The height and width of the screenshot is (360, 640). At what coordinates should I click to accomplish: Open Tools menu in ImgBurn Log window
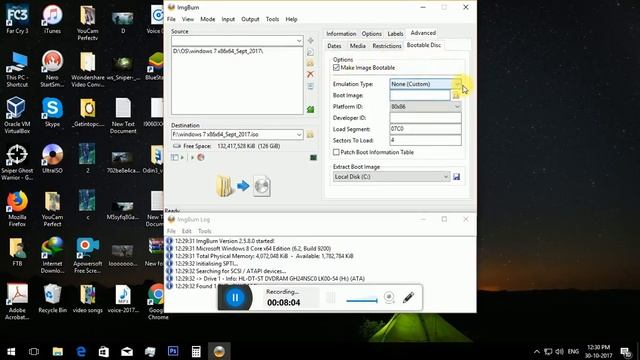click(204, 231)
